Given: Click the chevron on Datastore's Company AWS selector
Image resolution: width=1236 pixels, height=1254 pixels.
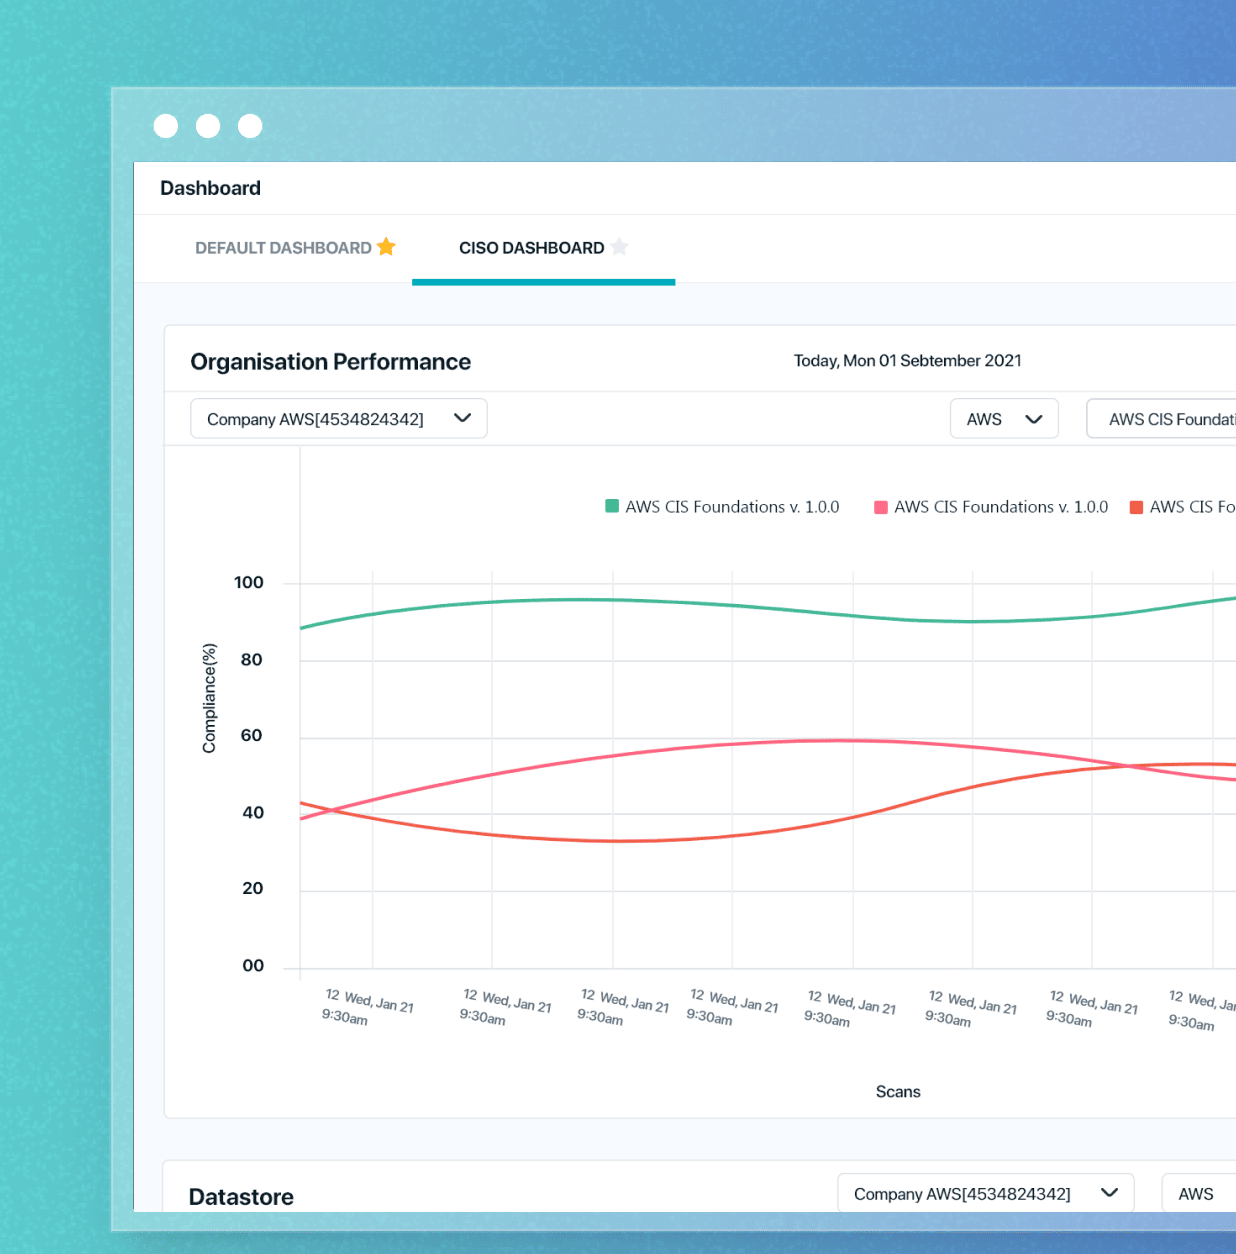Looking at the screenshot, I should (1109, 1193).
